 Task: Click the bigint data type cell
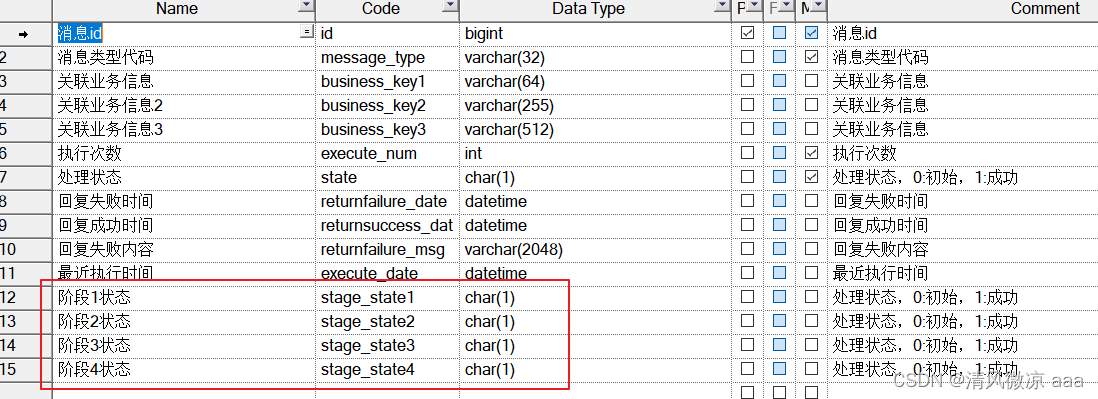[x=595, y=33]
